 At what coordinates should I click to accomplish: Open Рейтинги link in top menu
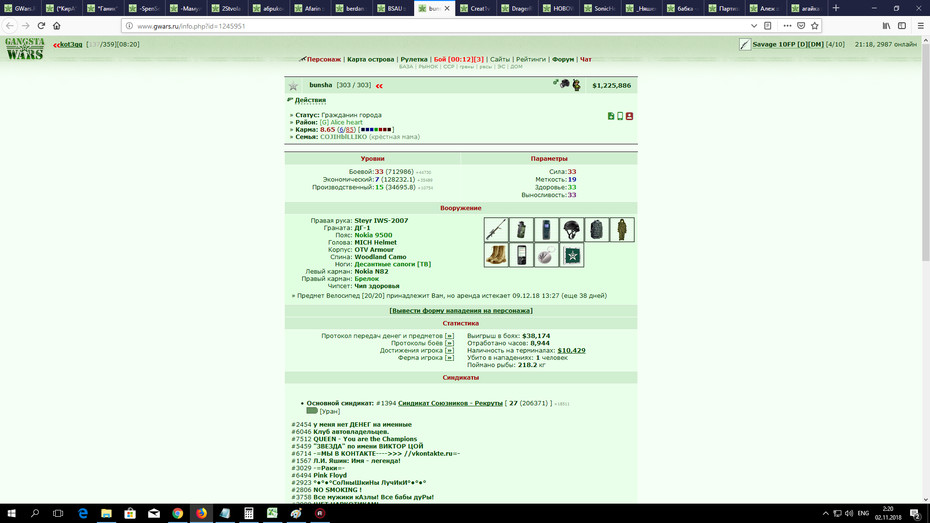[531, 59]
